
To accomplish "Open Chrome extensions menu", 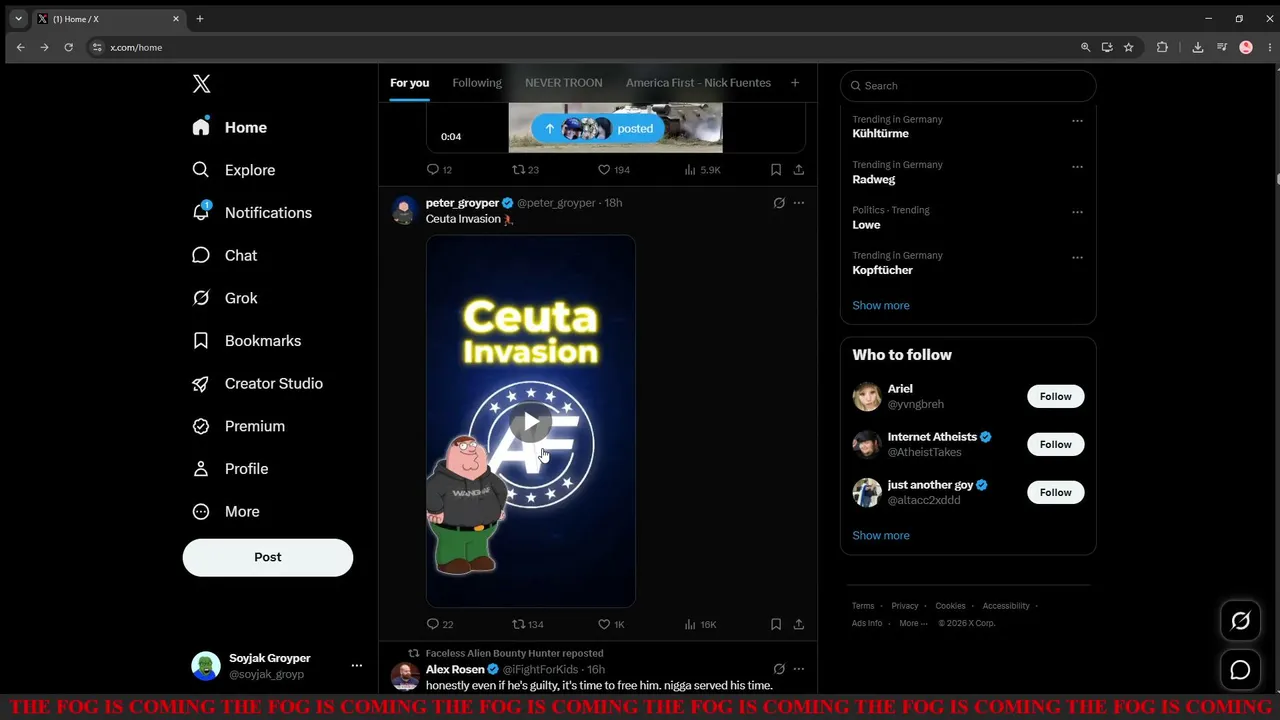I will coord(1162,47).
